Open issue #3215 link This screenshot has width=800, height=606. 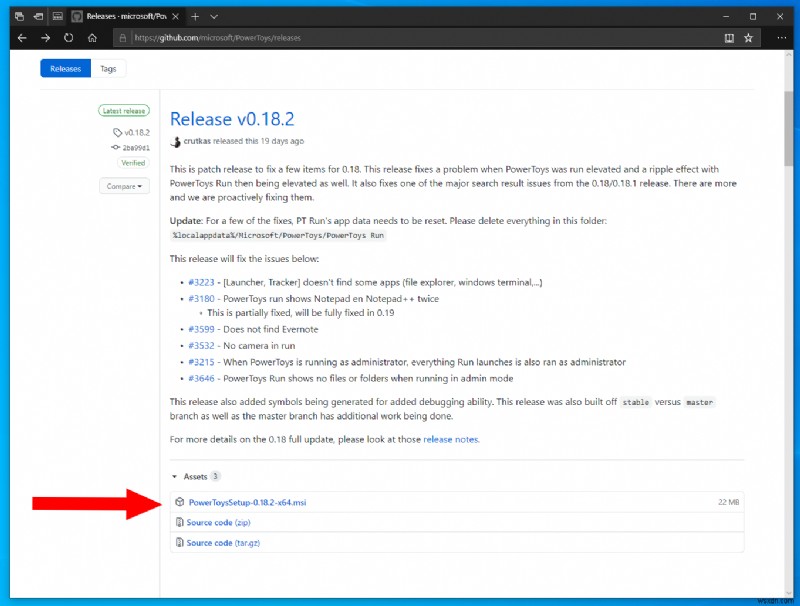201,362
